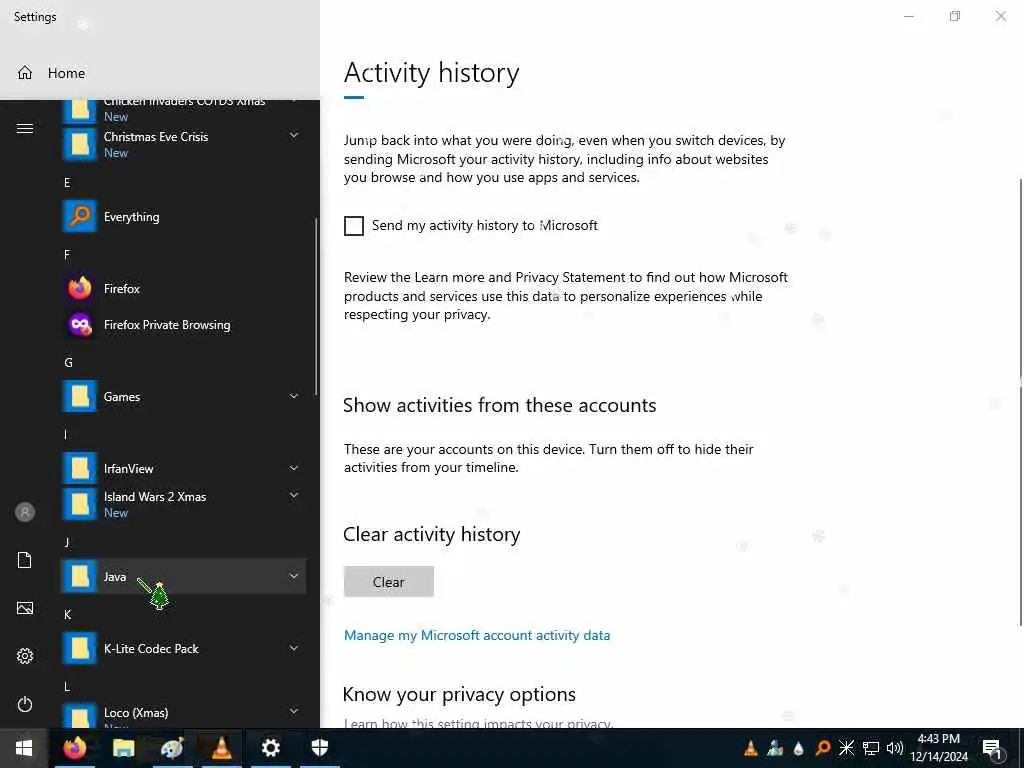This screenshot has width=1024, height=768.
Task: Open Windows Security shield on taskbar
Action: pyautogui.click(x=319, y=748)
